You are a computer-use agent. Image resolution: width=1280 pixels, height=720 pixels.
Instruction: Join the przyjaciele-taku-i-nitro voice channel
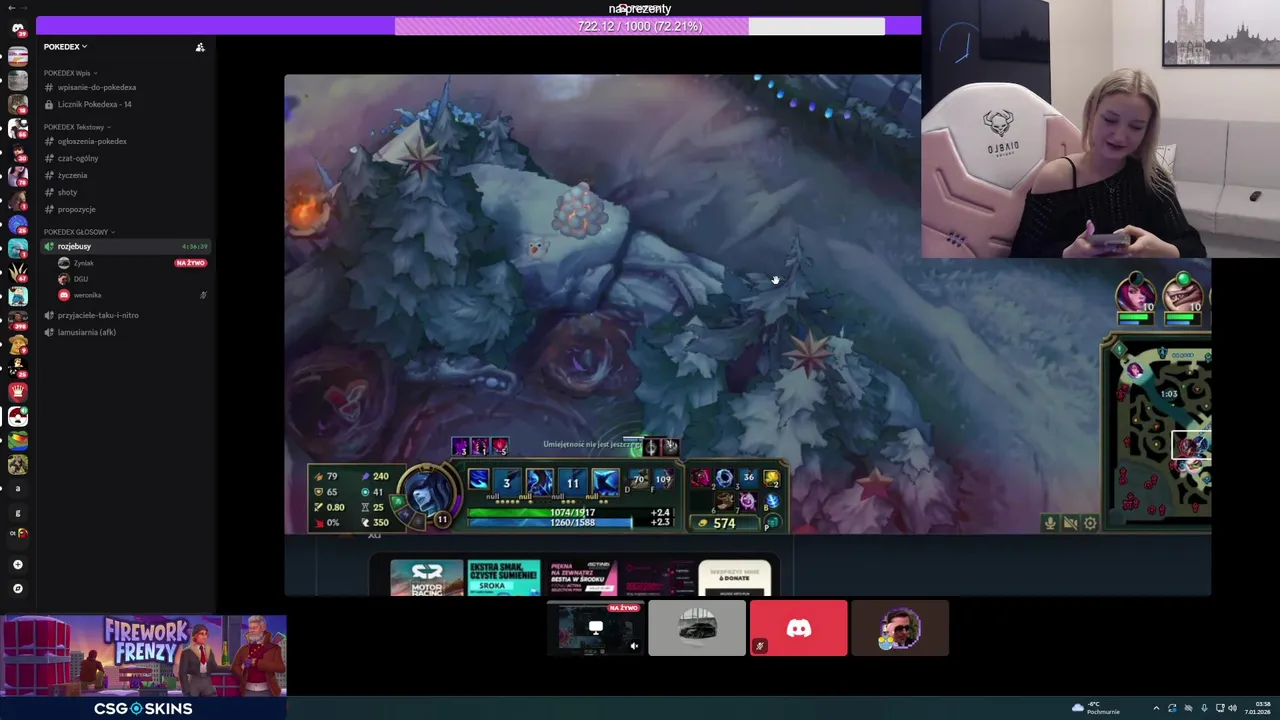pos(125,315)
